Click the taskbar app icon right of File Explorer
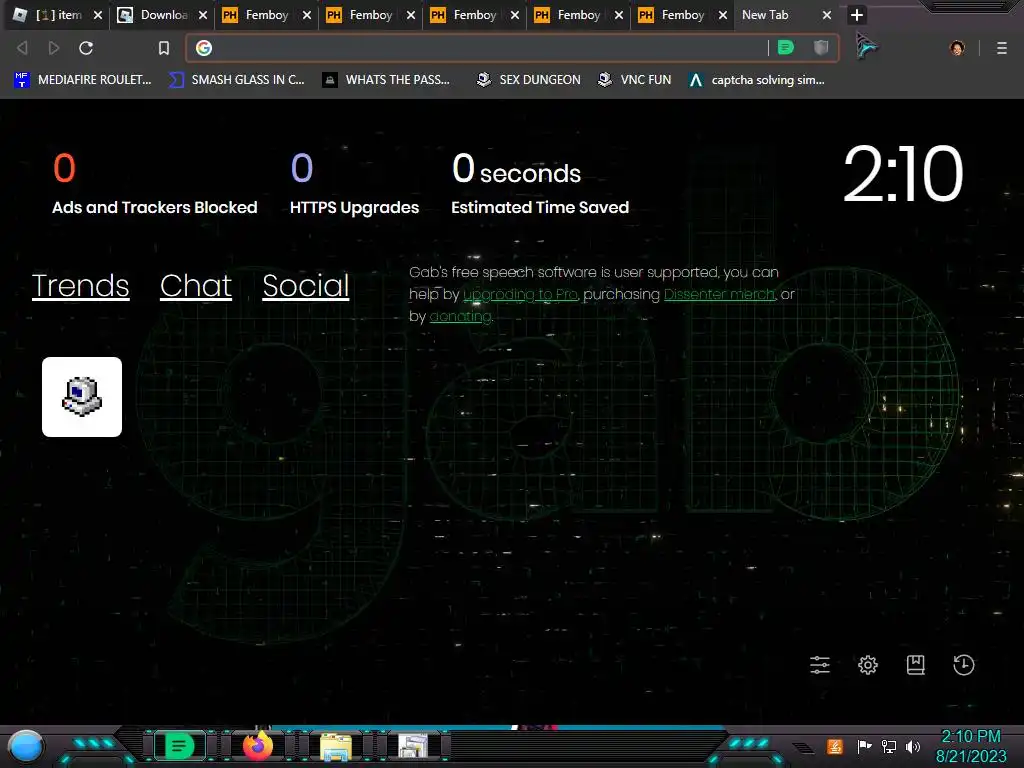 [413, 746]
